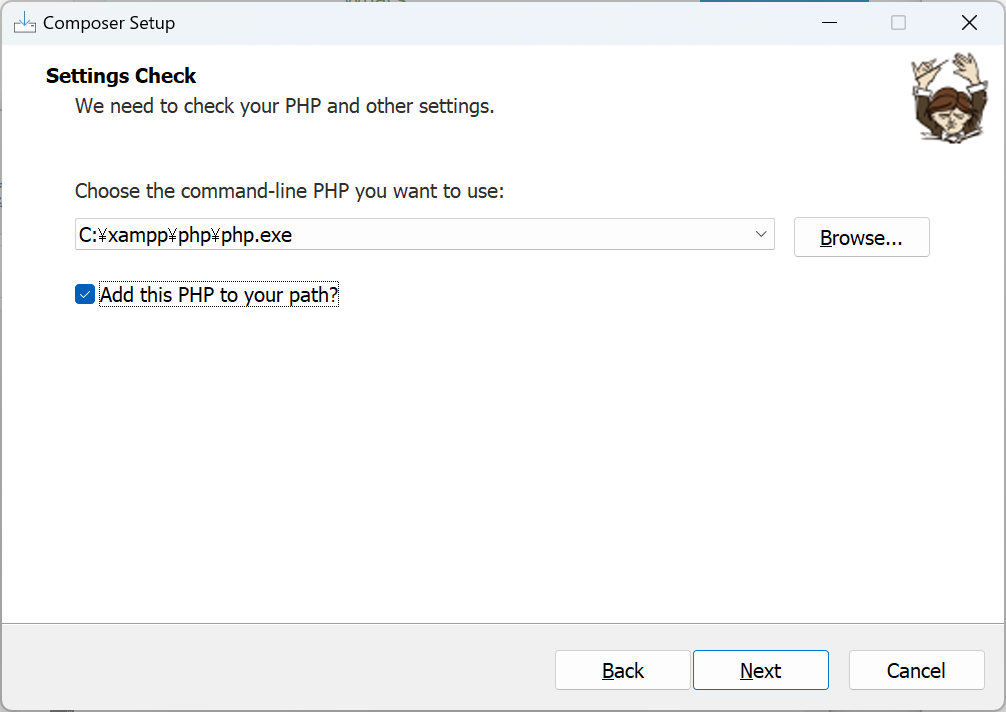1006x712 pixels.
Task: Click the 'Add this PHP to your path?' label text
Action: tap(219, 295)
